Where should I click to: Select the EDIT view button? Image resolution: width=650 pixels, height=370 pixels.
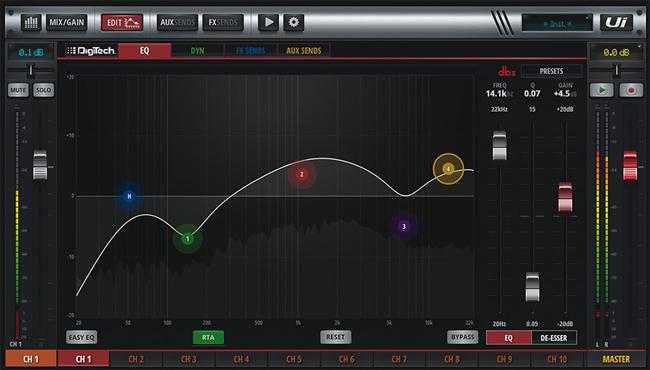[122, 22]
